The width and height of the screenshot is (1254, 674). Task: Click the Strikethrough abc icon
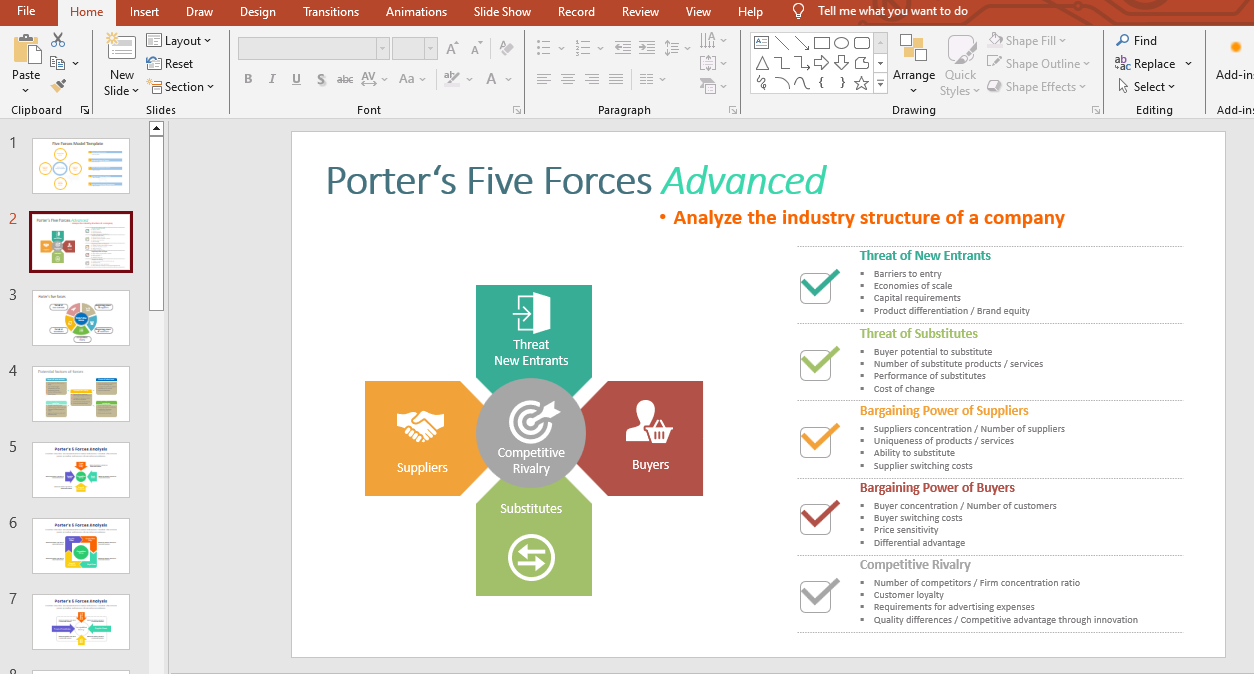coord(345,79)
